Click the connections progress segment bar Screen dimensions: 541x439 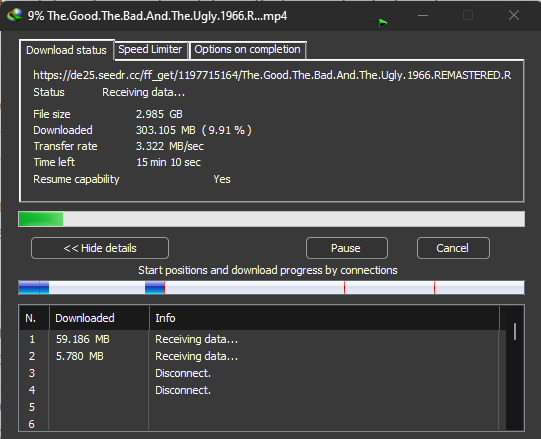(272, 287)
